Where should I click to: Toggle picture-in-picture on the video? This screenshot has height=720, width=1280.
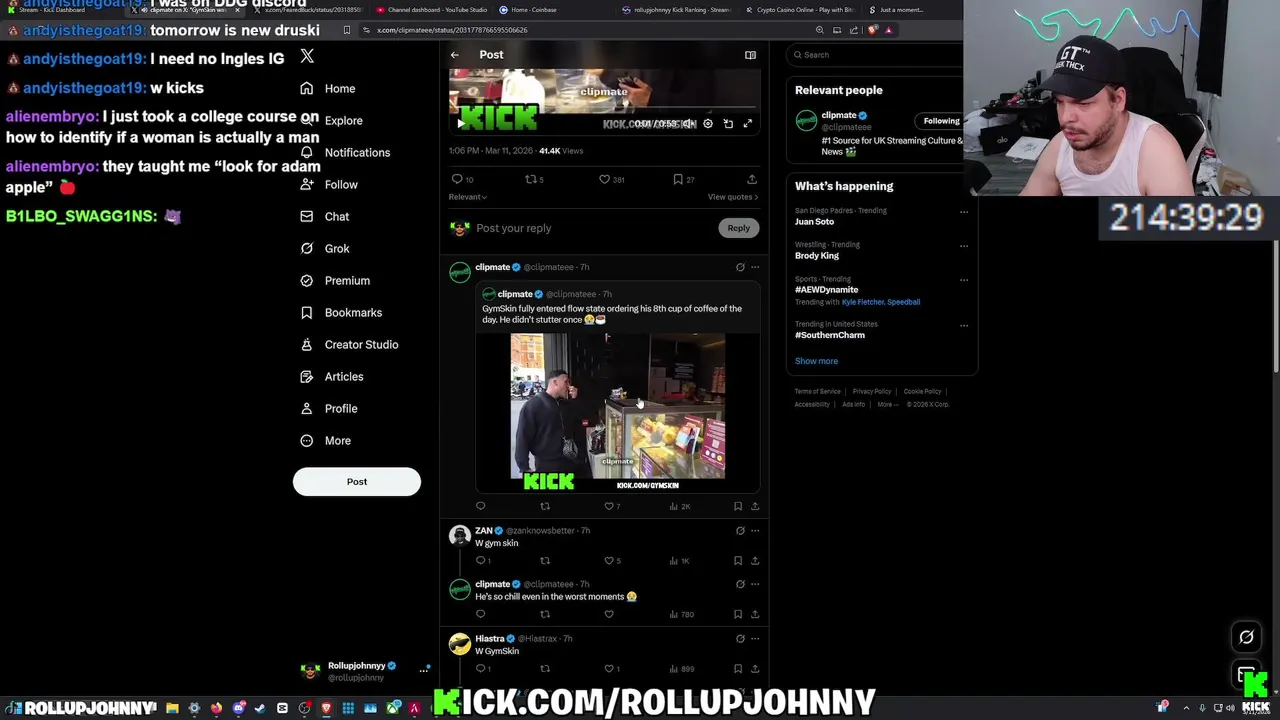click(728, 124)
